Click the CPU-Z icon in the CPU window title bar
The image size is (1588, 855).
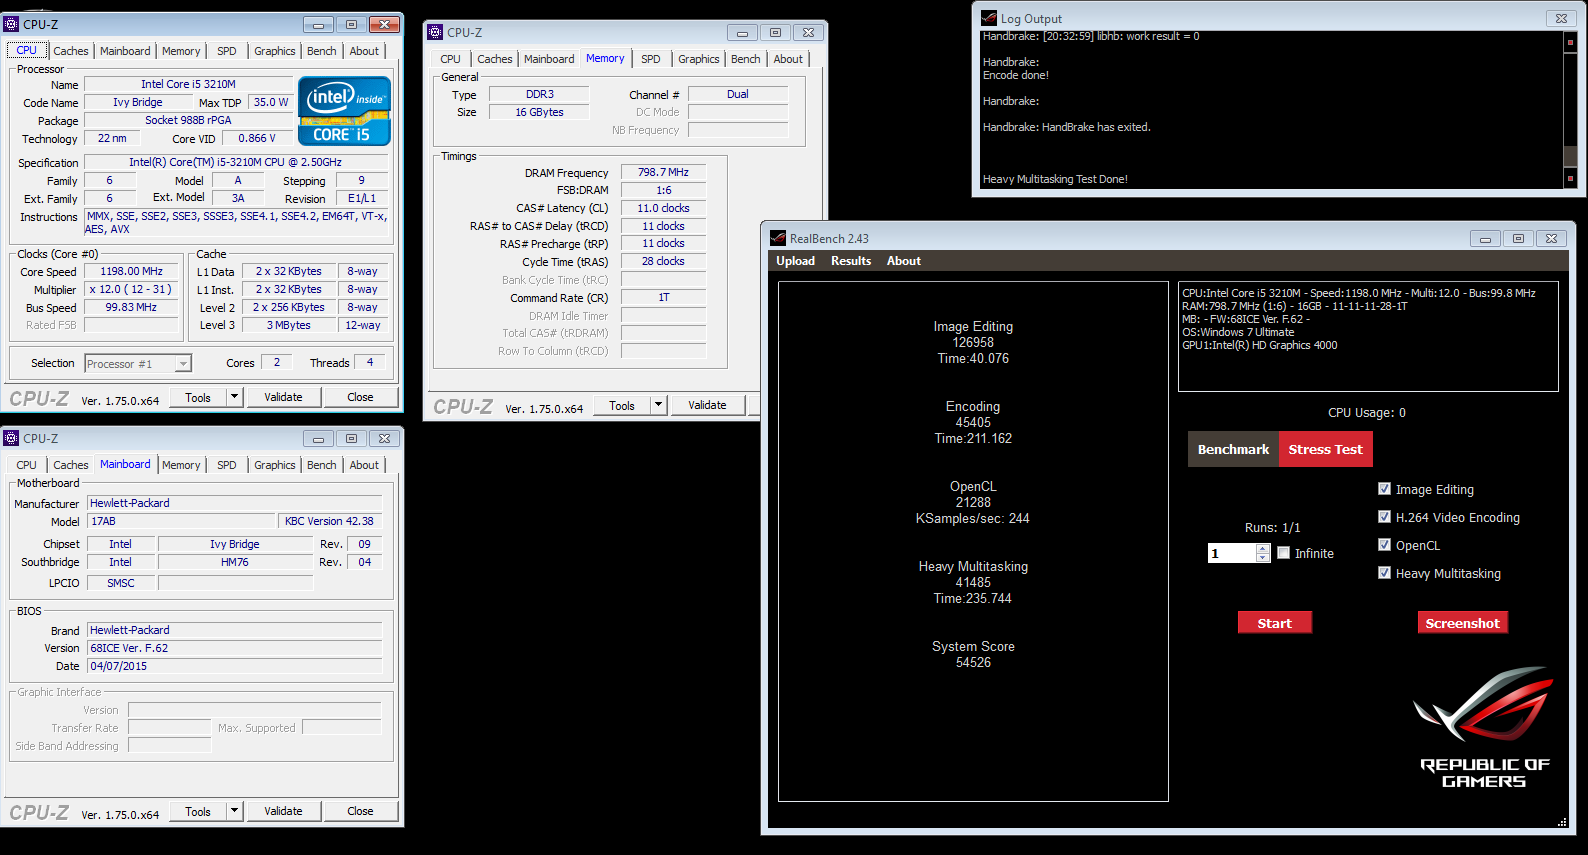pos(12,24)
